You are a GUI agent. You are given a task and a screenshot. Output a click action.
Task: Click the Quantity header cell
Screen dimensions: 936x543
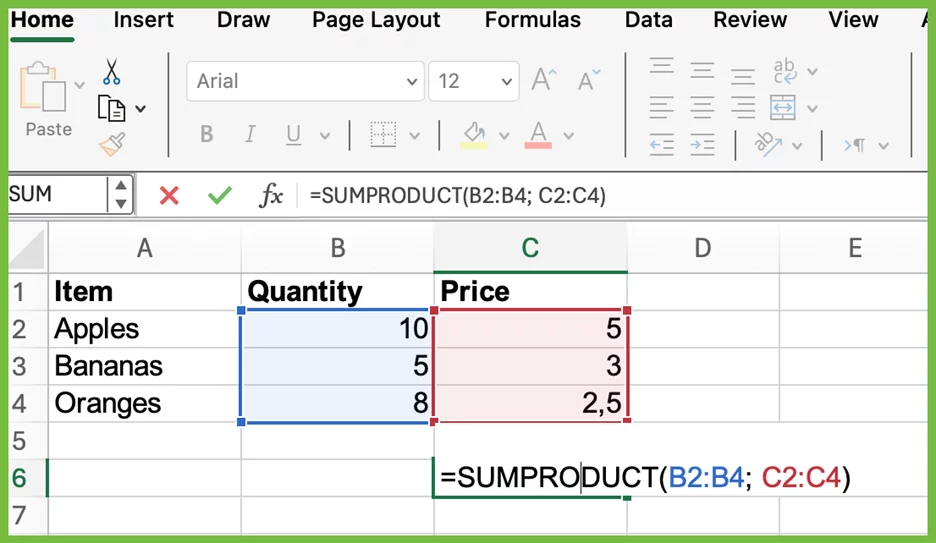click(337, 291)
